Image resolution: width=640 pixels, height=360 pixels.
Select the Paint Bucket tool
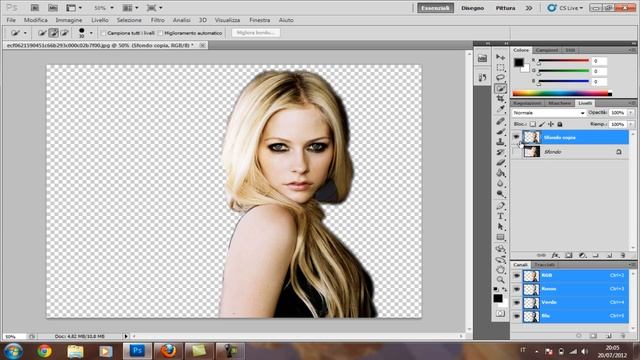pos(500,173)
